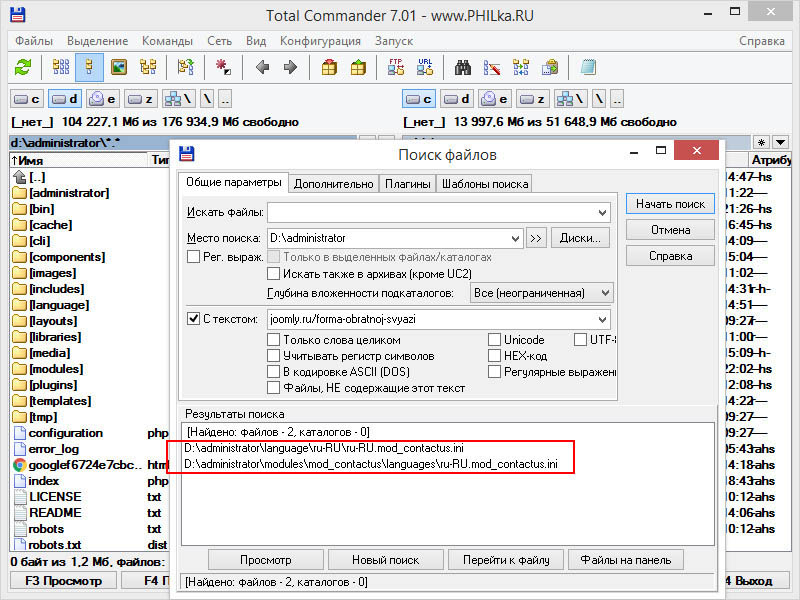This screenshot has width=800, height=600.
Task: Click the pack files archive icon
Action: click(329, 67)
